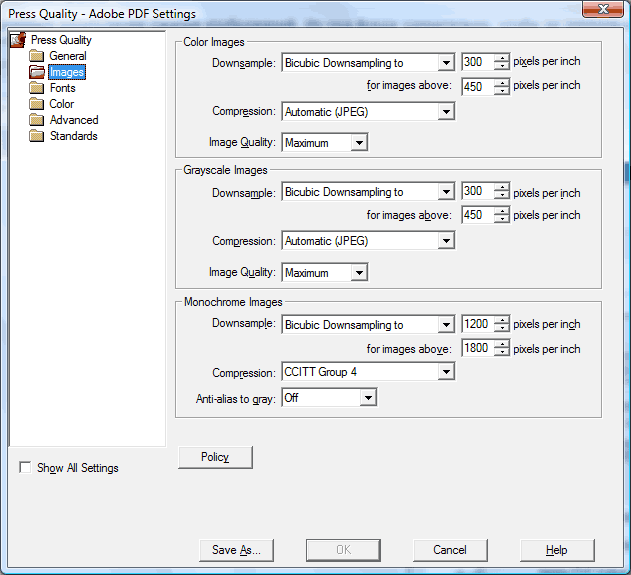631x575 pixels.
Task: Decrease Color Images 450 threshold value
Action: 502,91
